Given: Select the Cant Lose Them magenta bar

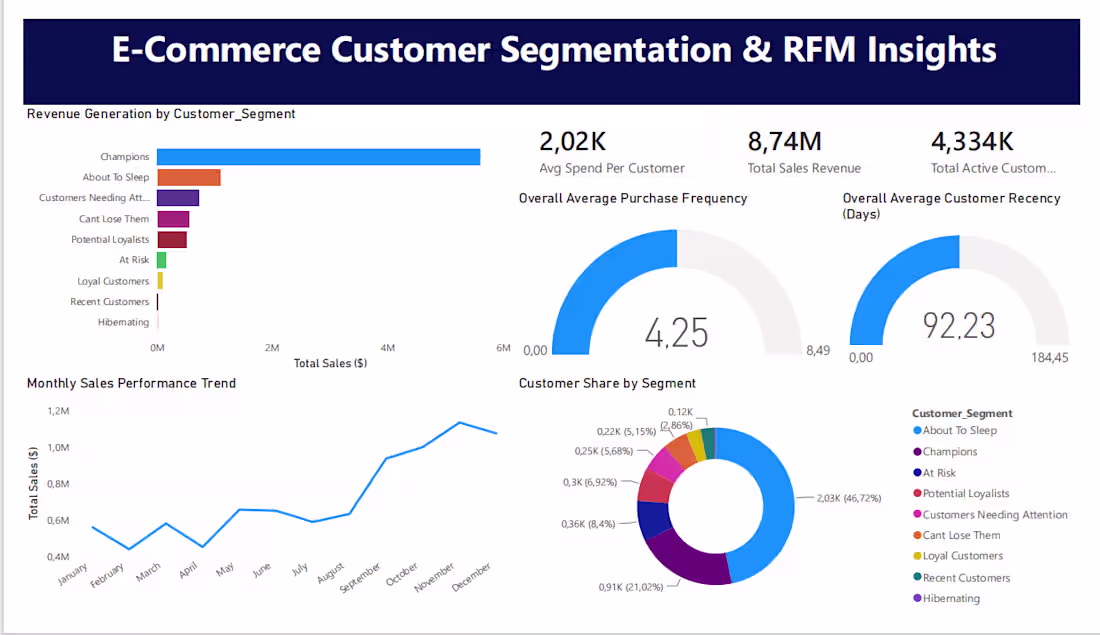Looking at the screenshot, I should click(173, 219).
